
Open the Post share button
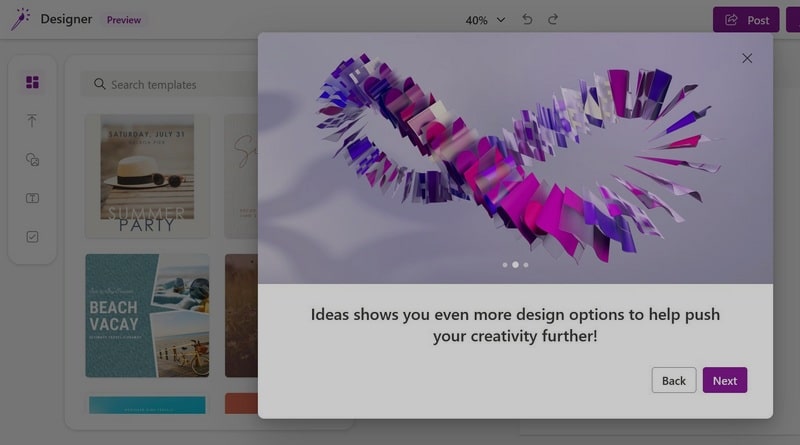746,19
